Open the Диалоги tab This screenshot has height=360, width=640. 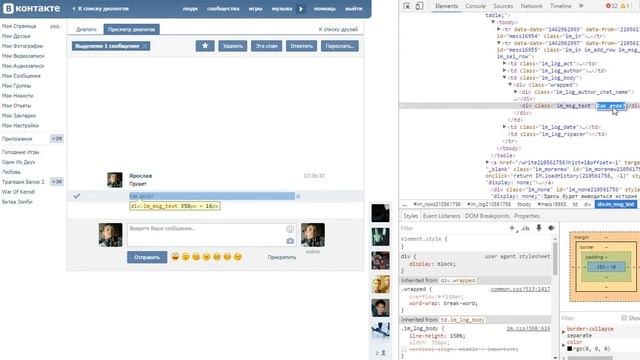(86, 29)
